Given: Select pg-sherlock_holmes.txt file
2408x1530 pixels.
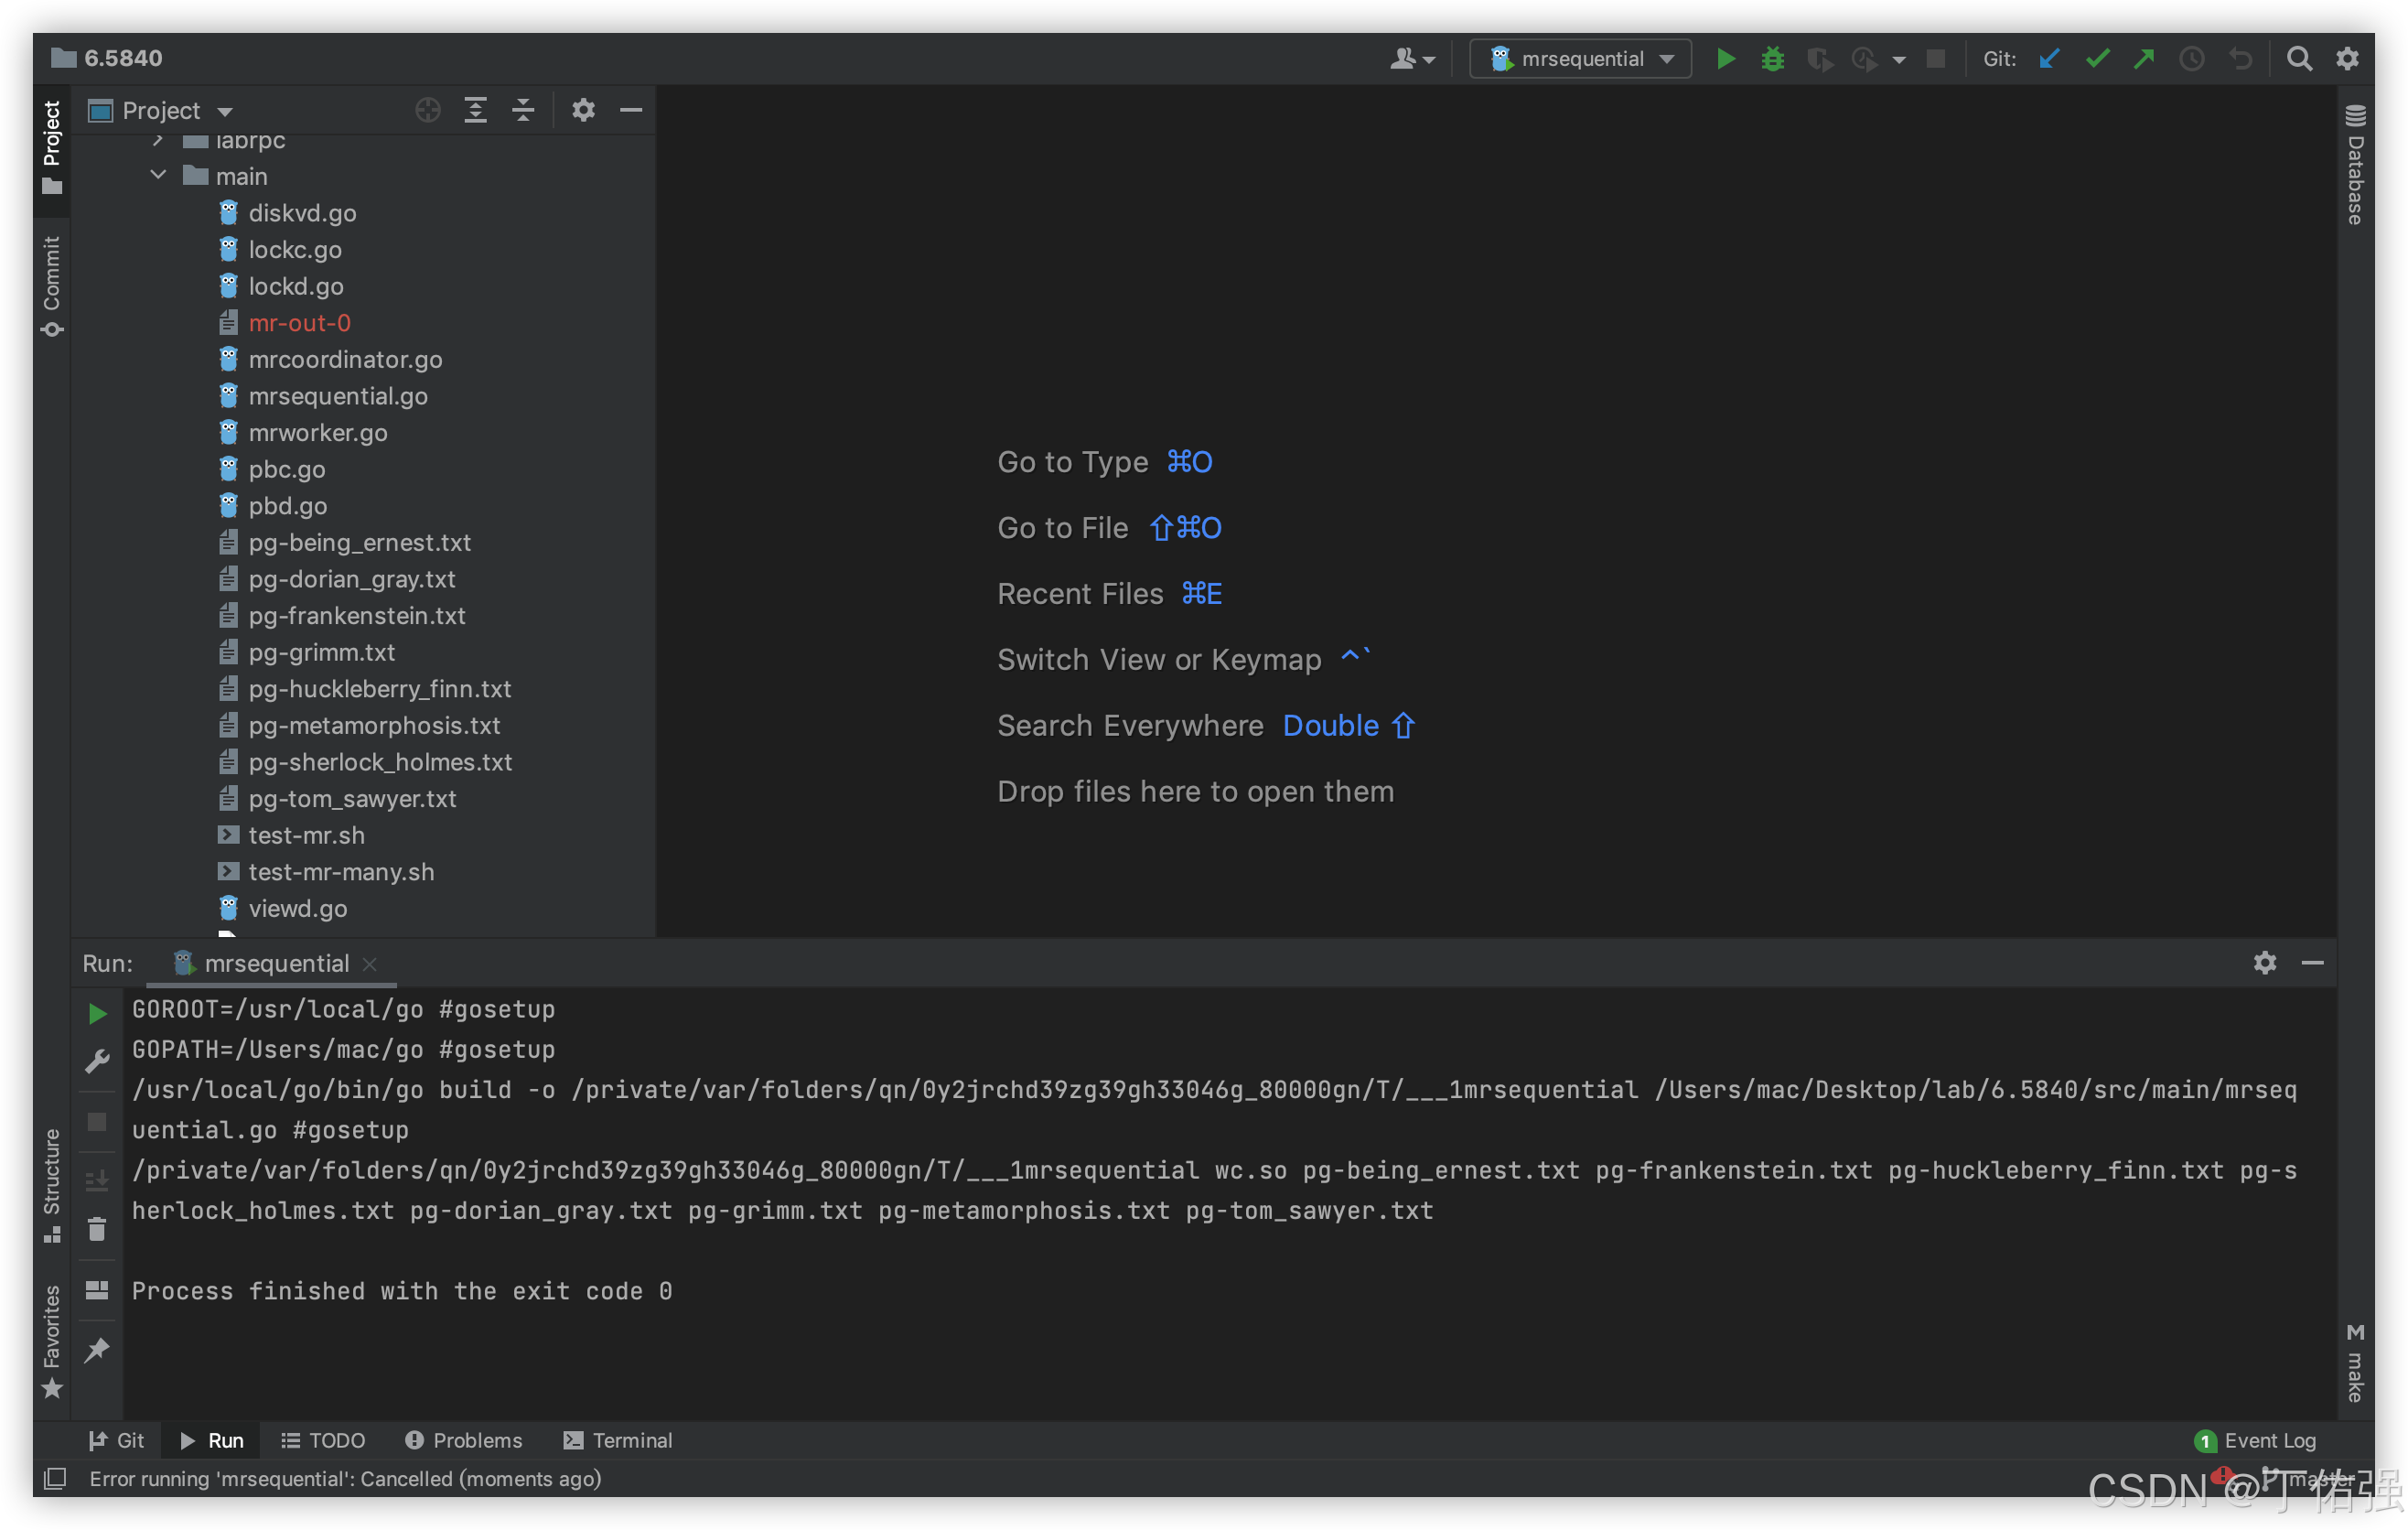Looking at the screenshot, I should pos(380,762).
